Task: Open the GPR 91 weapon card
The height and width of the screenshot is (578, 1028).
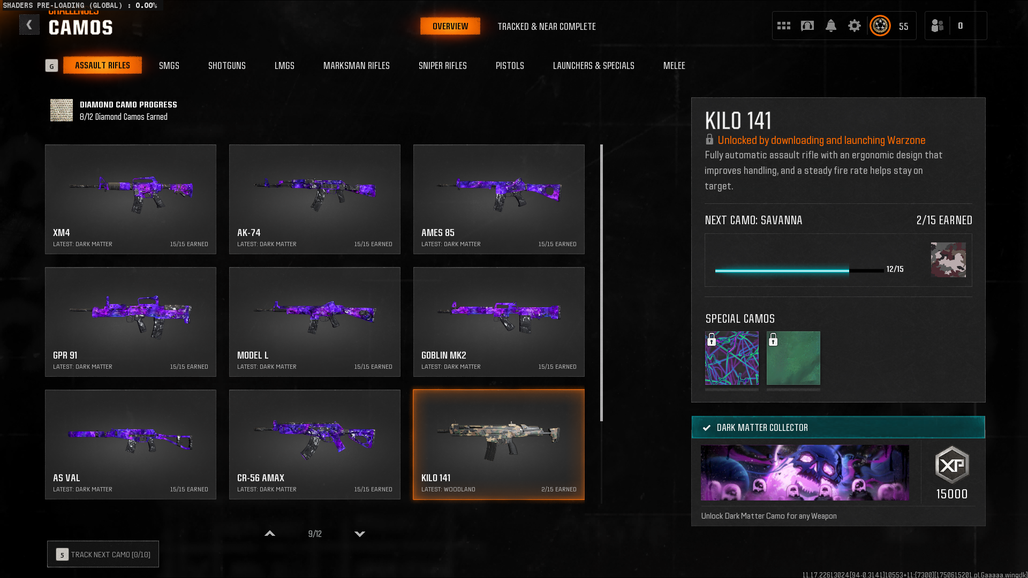Action: [130, 322]
